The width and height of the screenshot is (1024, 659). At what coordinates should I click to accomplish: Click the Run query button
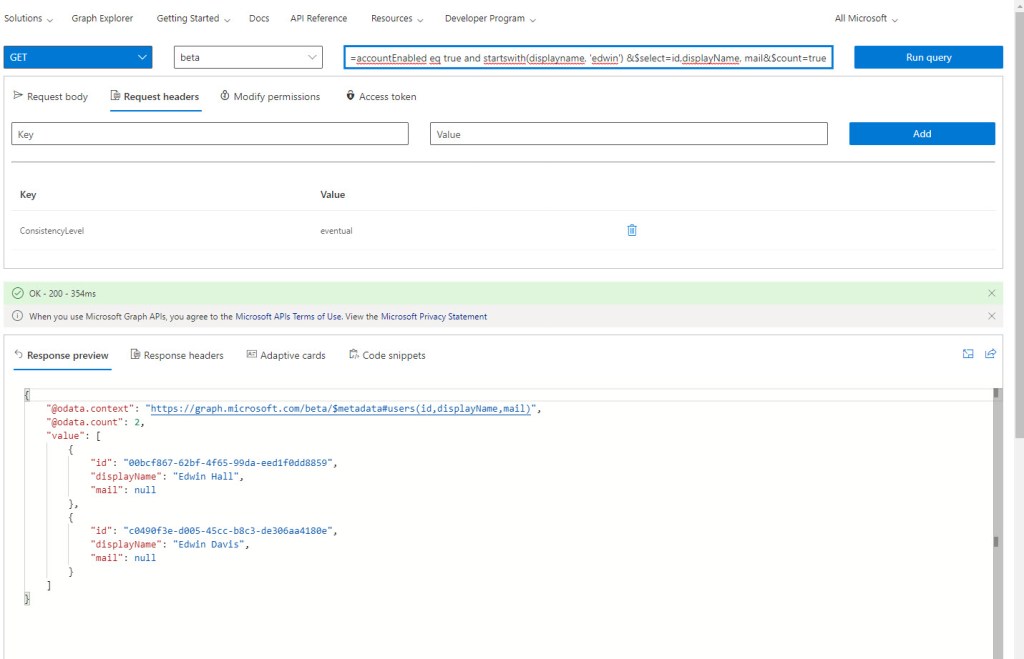(x=928, y=58)
